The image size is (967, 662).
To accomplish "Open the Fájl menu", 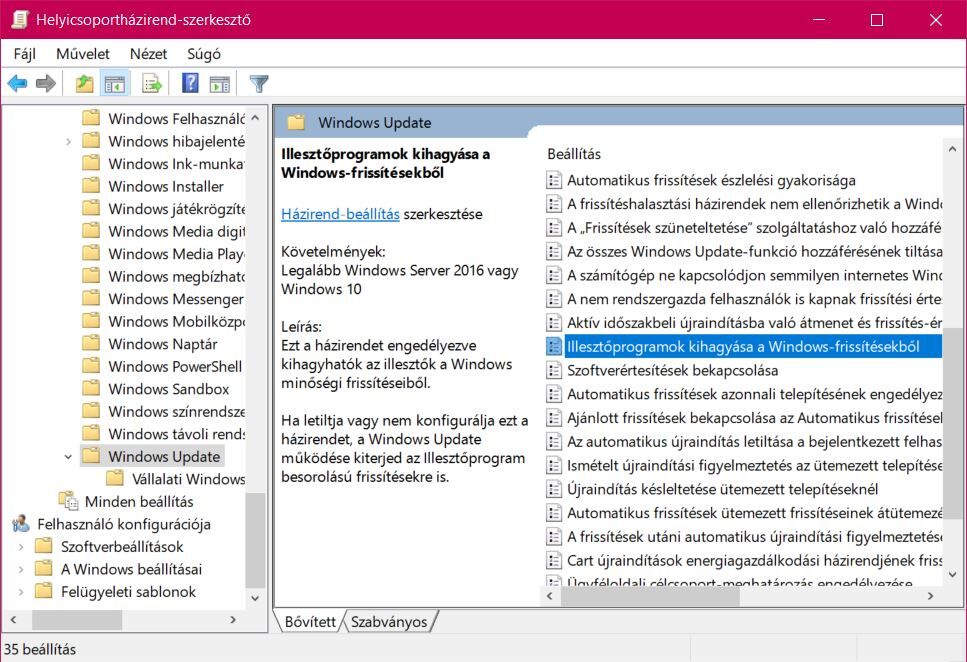I will pos(25,54).
